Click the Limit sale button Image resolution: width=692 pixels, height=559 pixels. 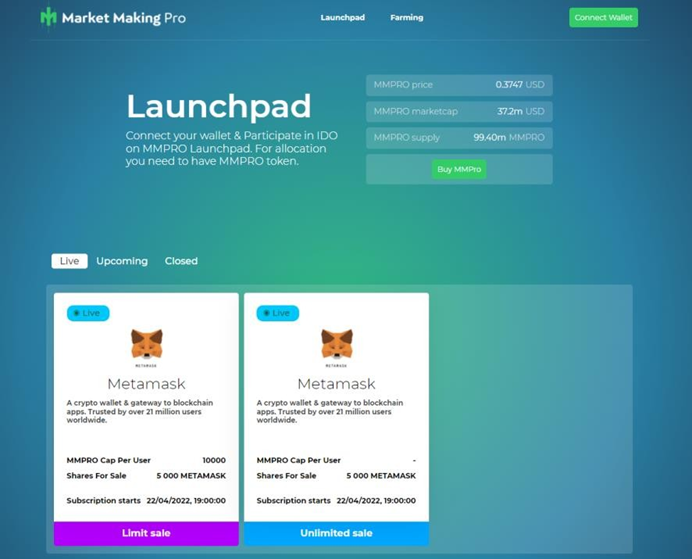click(146, 533)
